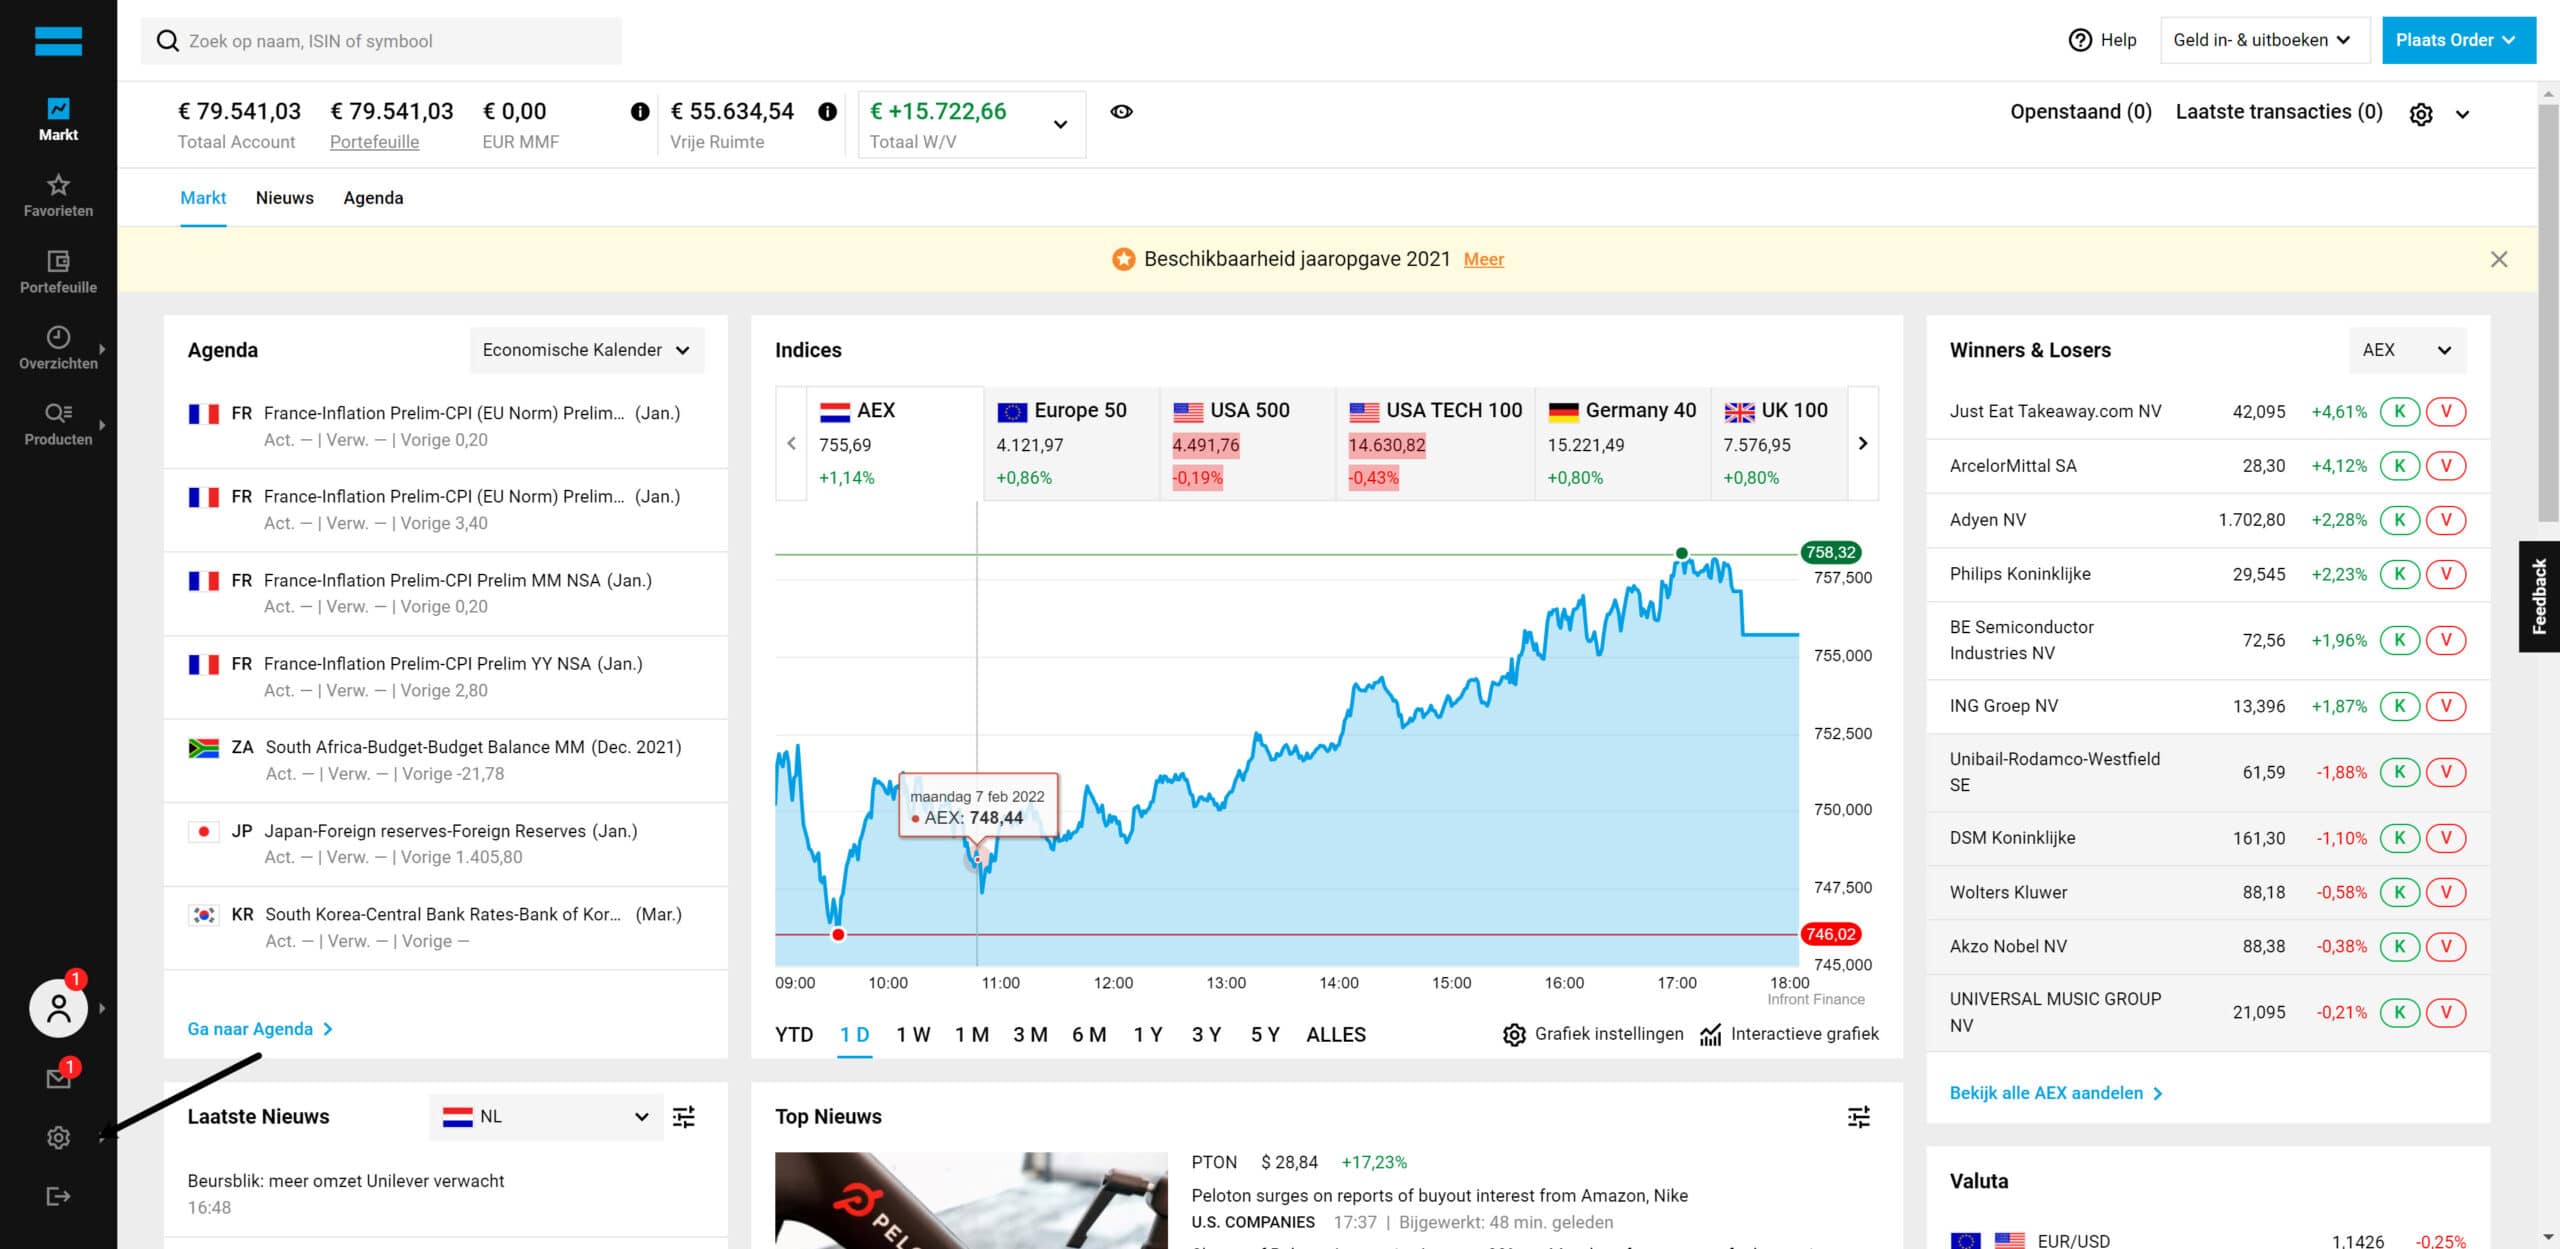Open the vertical Feedback tab
Viewport: 2560px width, 1249px height.
pos(2539,597)
